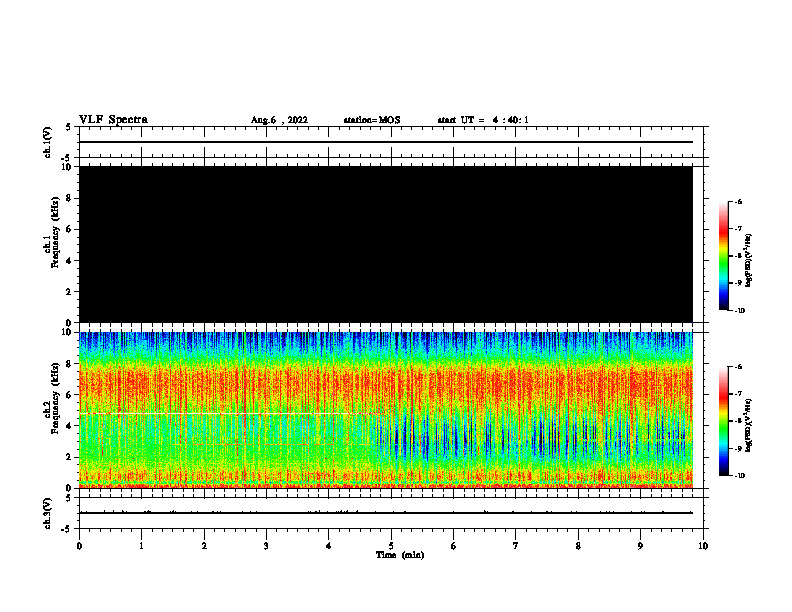Click the time axis tick label "8"
792x612 pixels.
(x=578, y=546)
